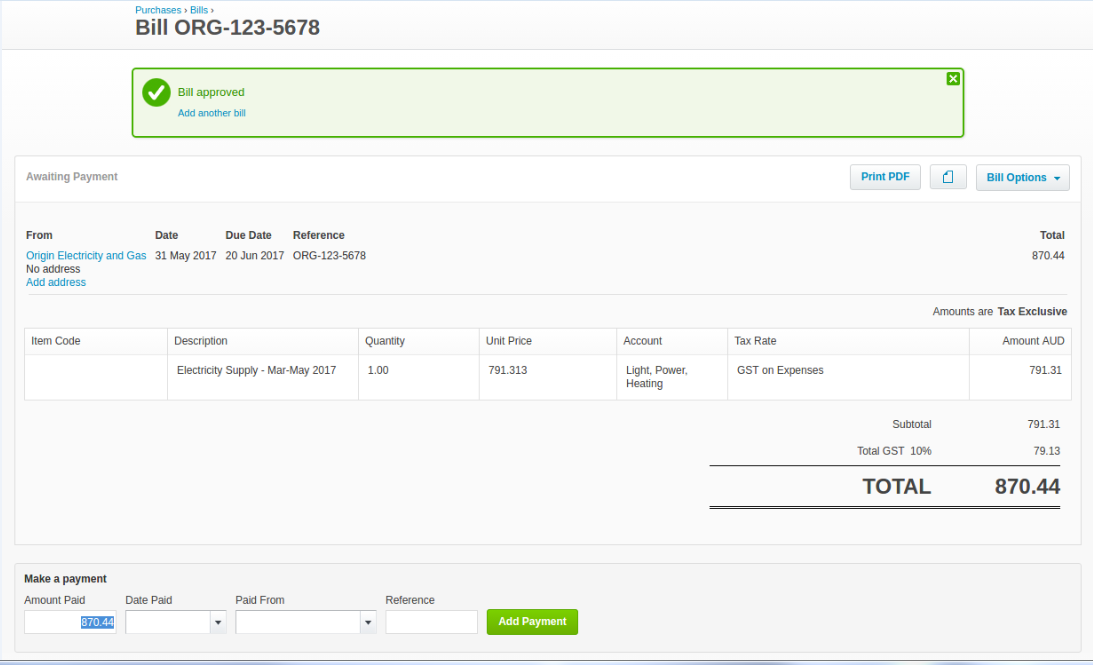
Task: Click inside the Paid From field
Action: coord(295,621)
